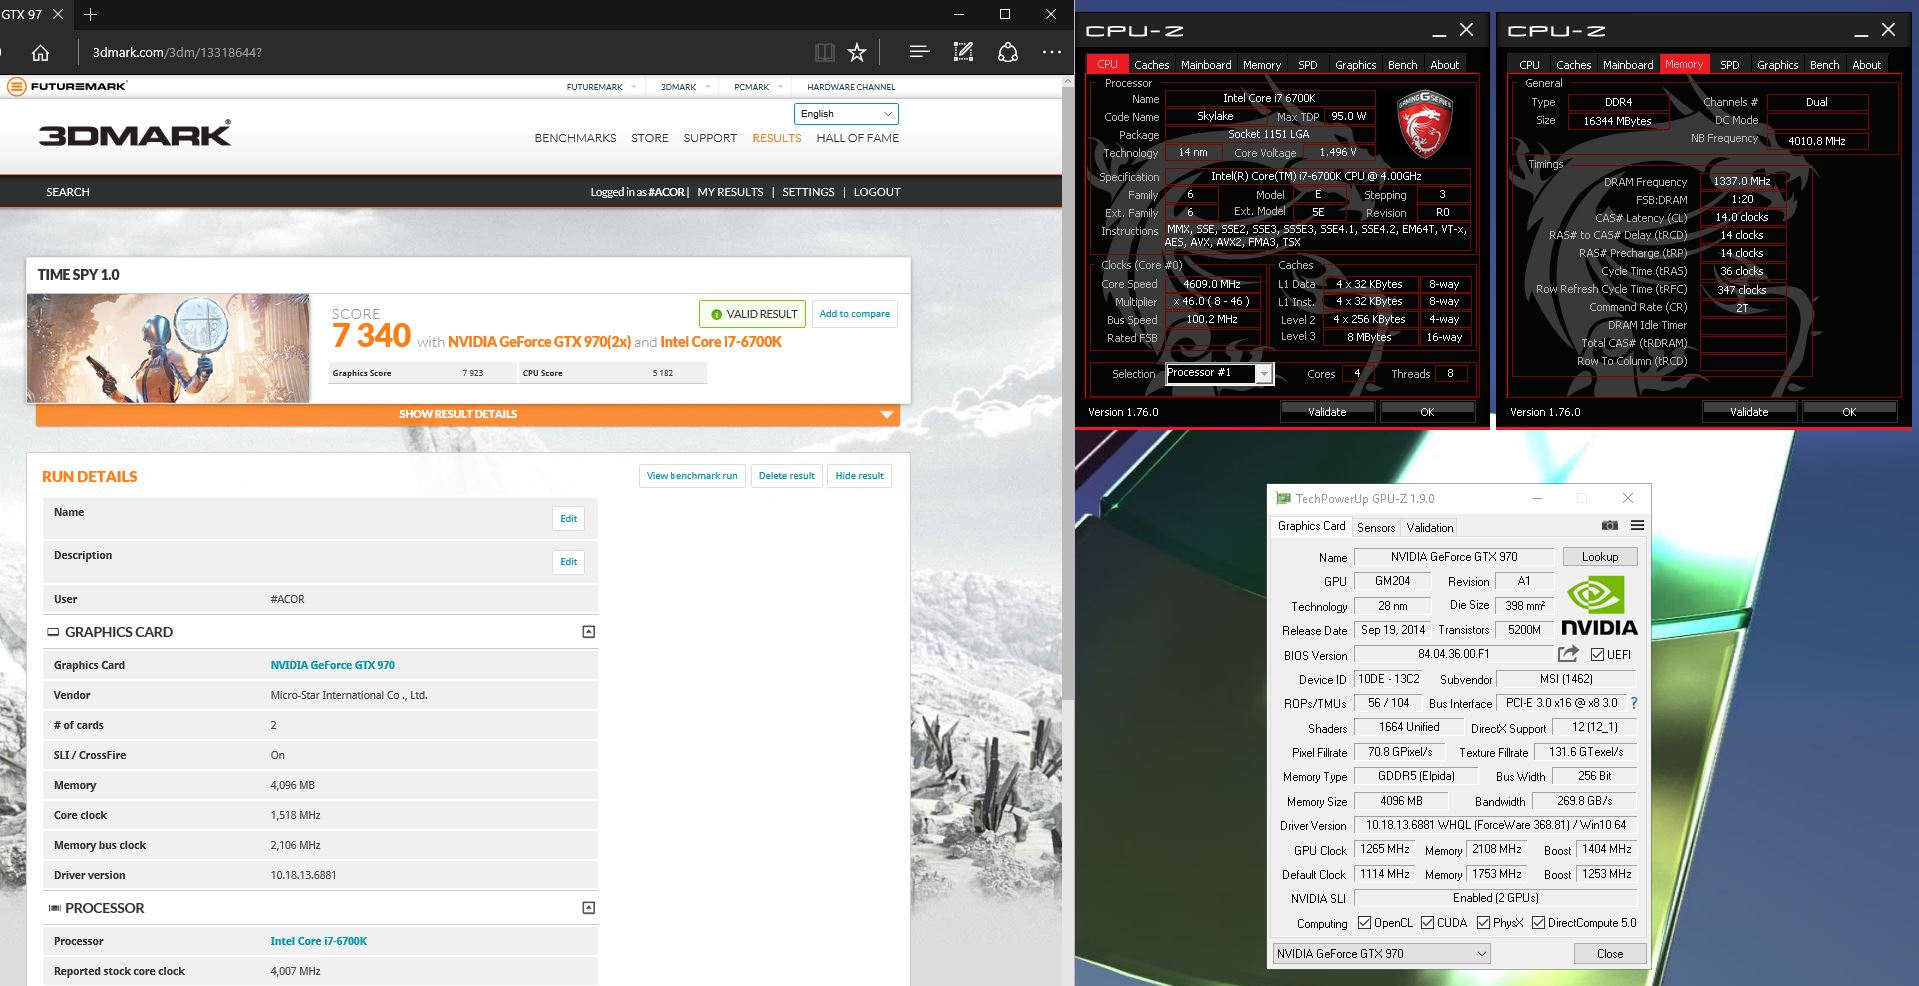Open reading view icon in address bar
Viewport: 1919px width, 986px height.
(824, 52)
